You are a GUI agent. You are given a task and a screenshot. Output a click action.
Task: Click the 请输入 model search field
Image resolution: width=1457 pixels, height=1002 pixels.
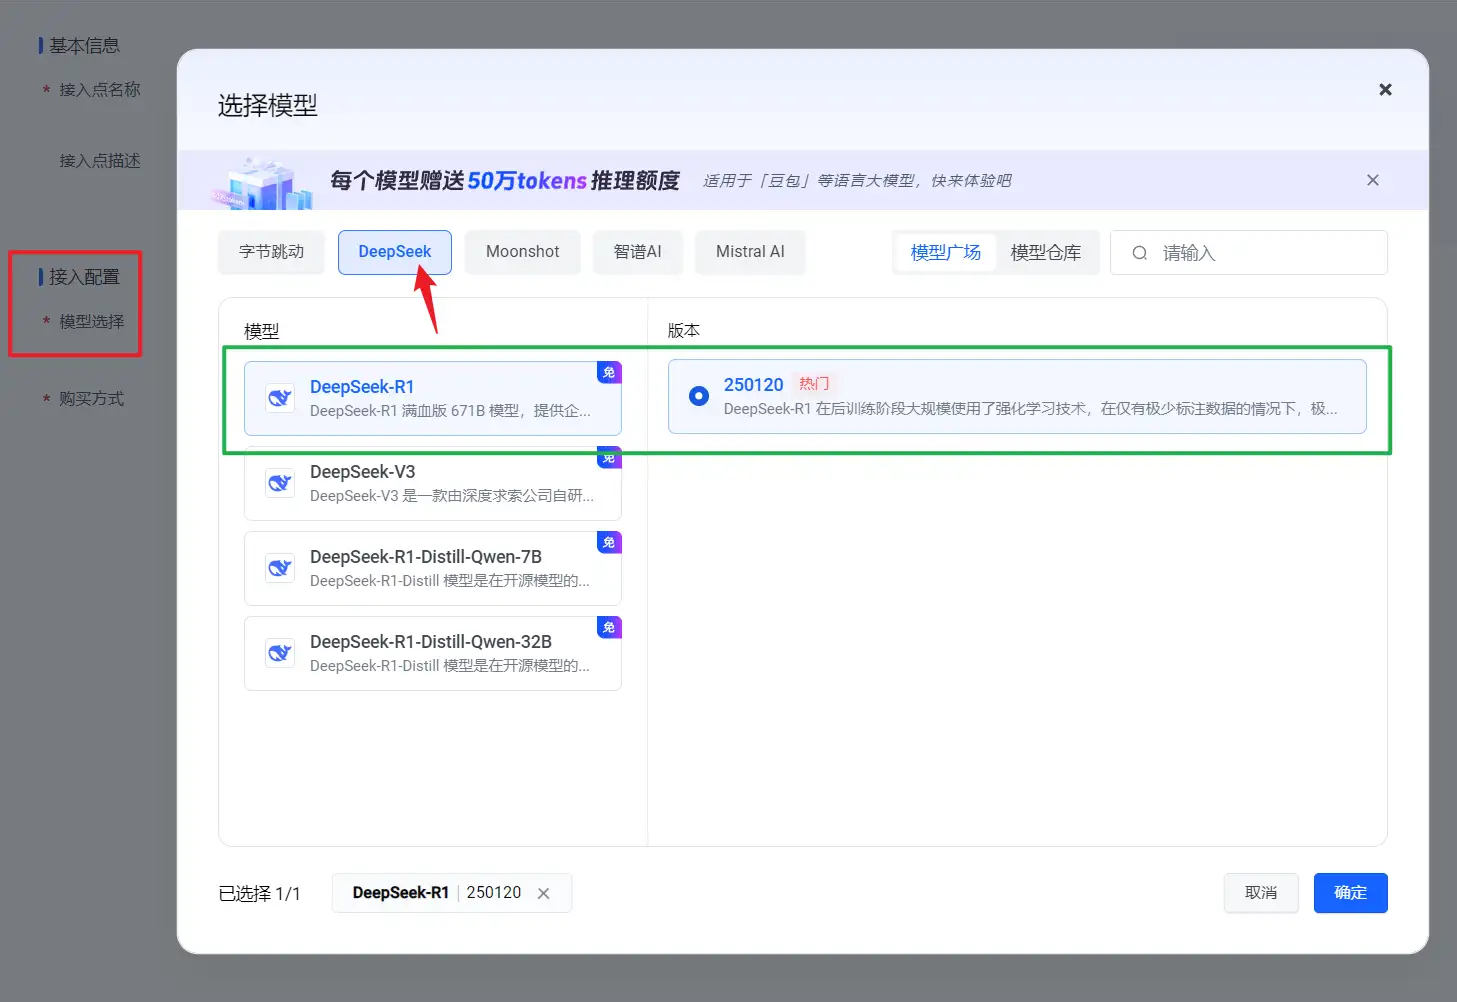1265,253
